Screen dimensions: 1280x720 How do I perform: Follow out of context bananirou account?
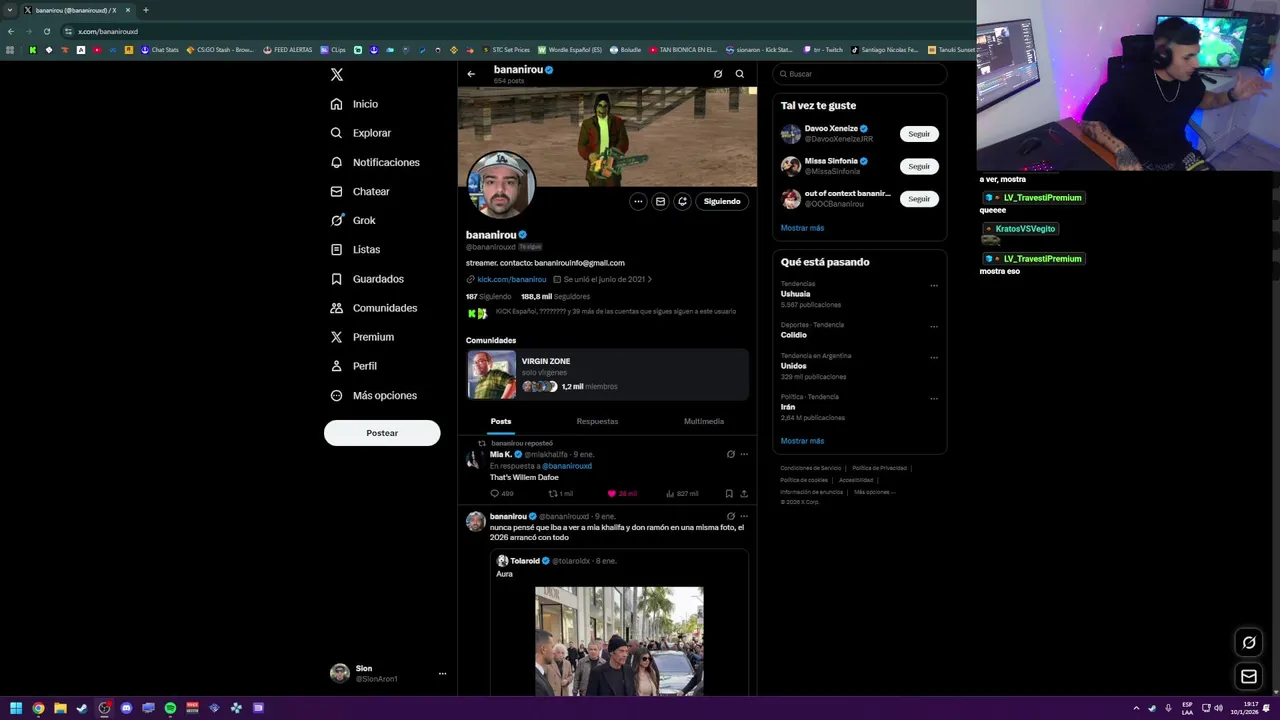pos(919,199)
